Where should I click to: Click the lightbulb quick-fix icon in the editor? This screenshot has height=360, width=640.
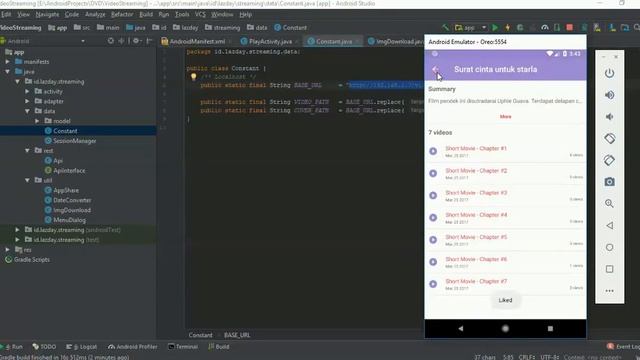tap(193, 76)
